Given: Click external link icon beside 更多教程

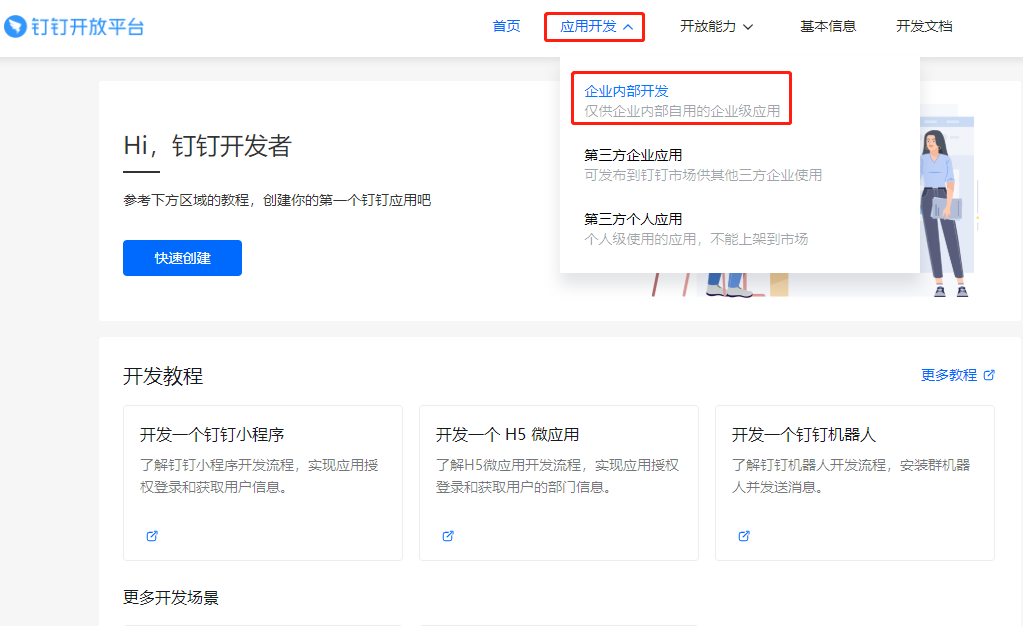Looking at the screenshot, I should point(989,375).
